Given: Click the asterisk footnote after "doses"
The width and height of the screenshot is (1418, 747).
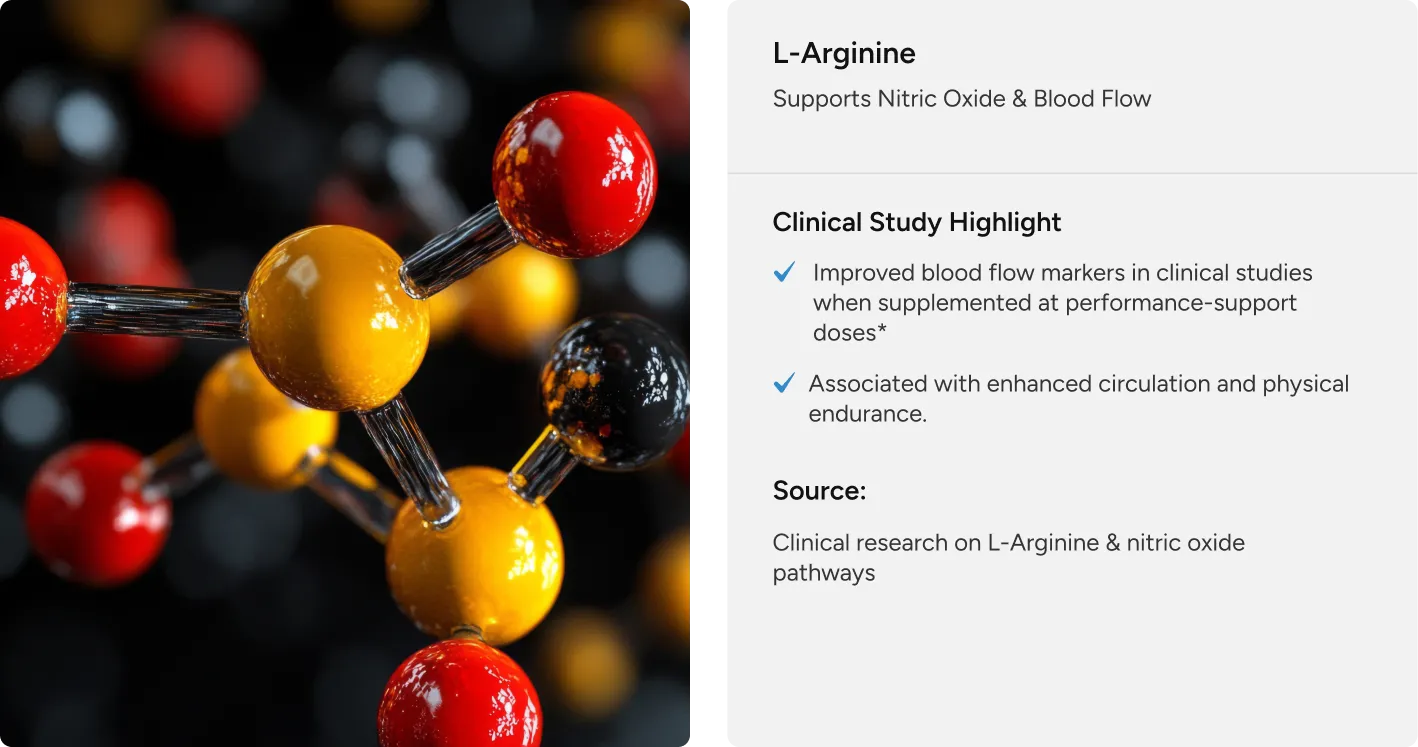Looking at the screenshot, I should 882,333.
